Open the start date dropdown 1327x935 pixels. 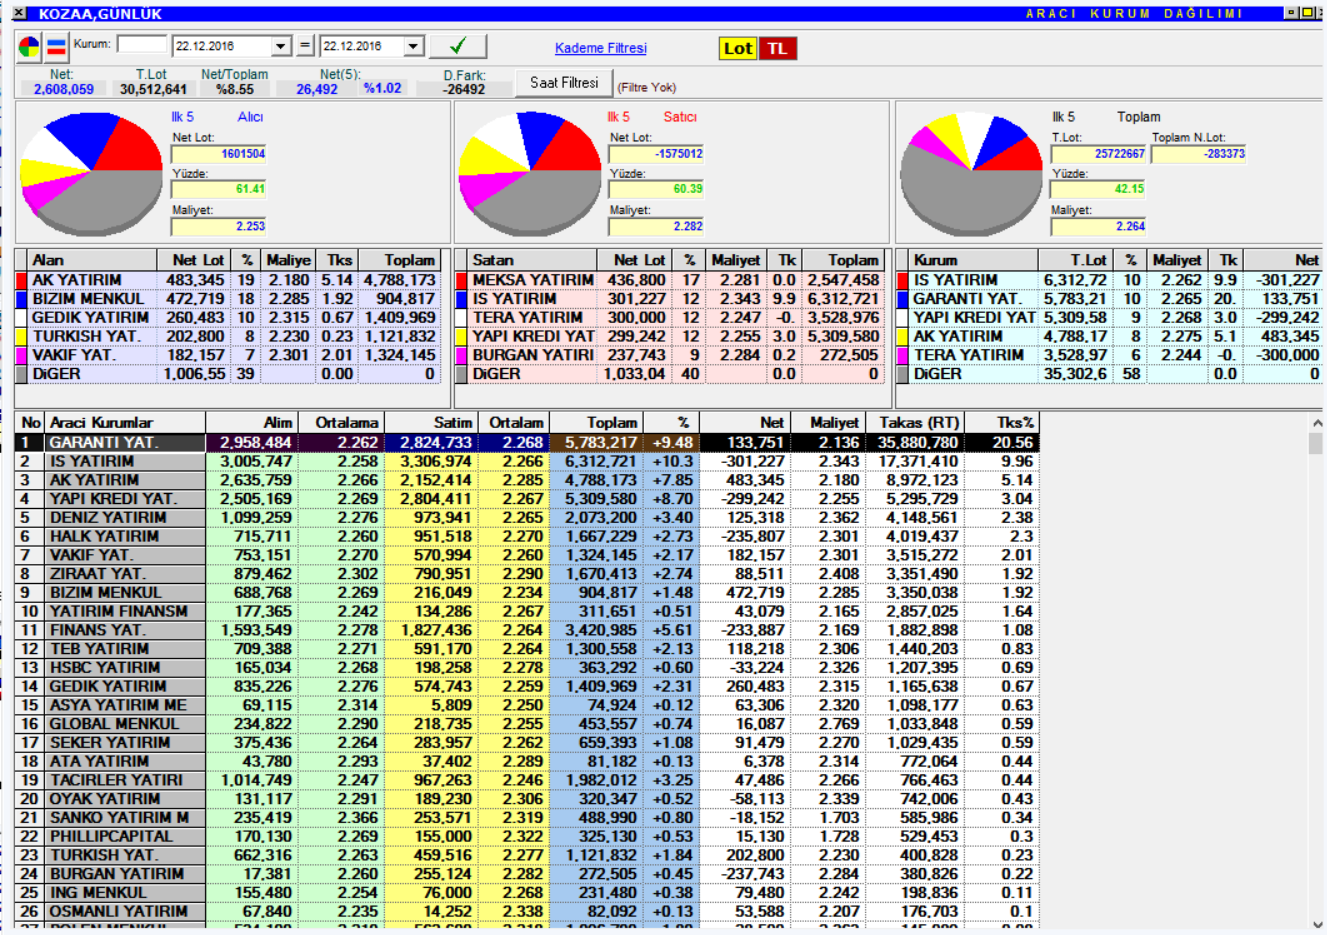[x=280, y=46]
